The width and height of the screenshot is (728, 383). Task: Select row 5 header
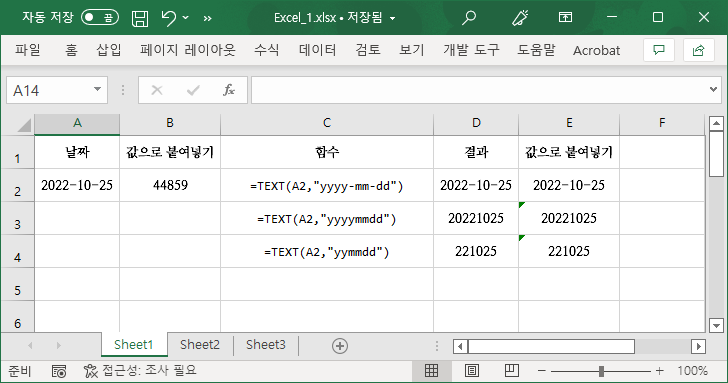coord(18,284)
